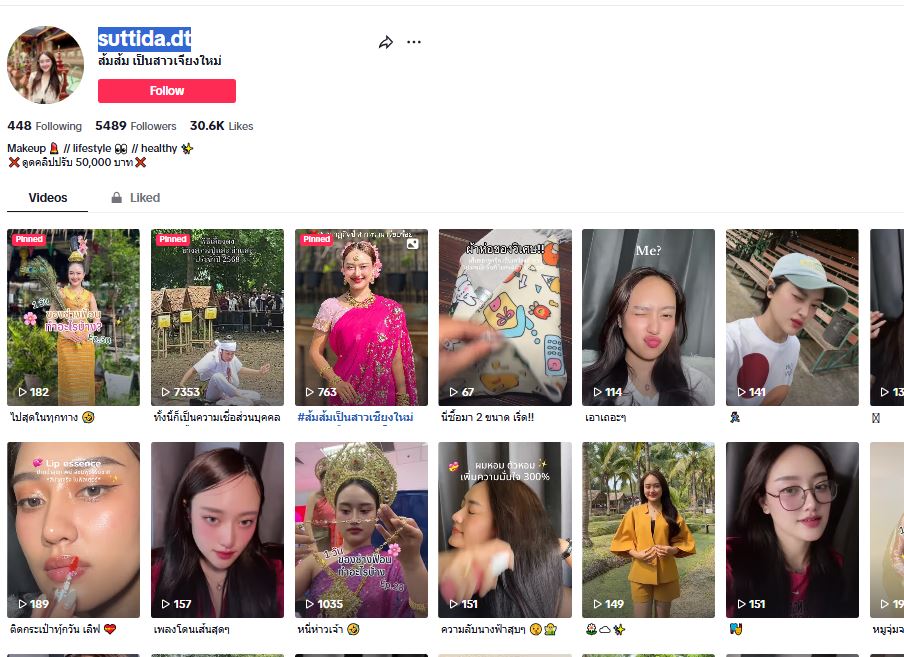Click the caption 'ติดกระเป๋าทุกวัน เลิฟ'
Viewport: 904px width, 657px height.
pos(55,629)
